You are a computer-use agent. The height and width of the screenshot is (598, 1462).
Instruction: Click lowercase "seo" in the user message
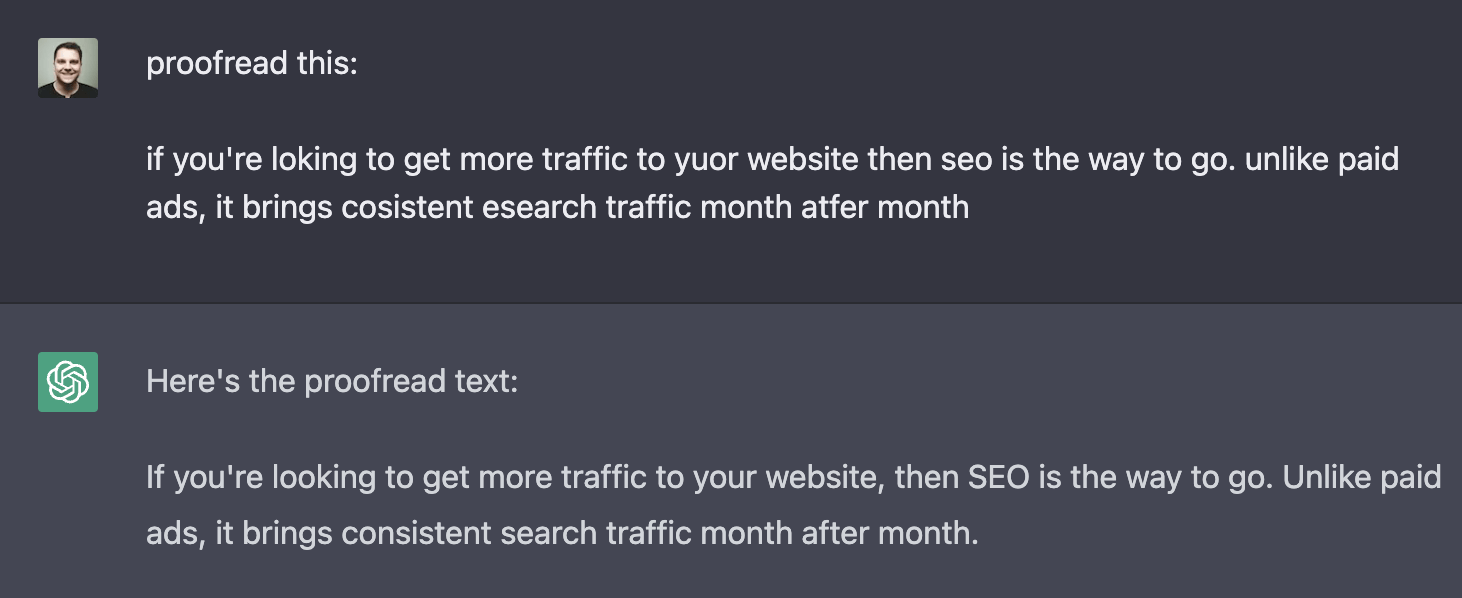(969, 159)
